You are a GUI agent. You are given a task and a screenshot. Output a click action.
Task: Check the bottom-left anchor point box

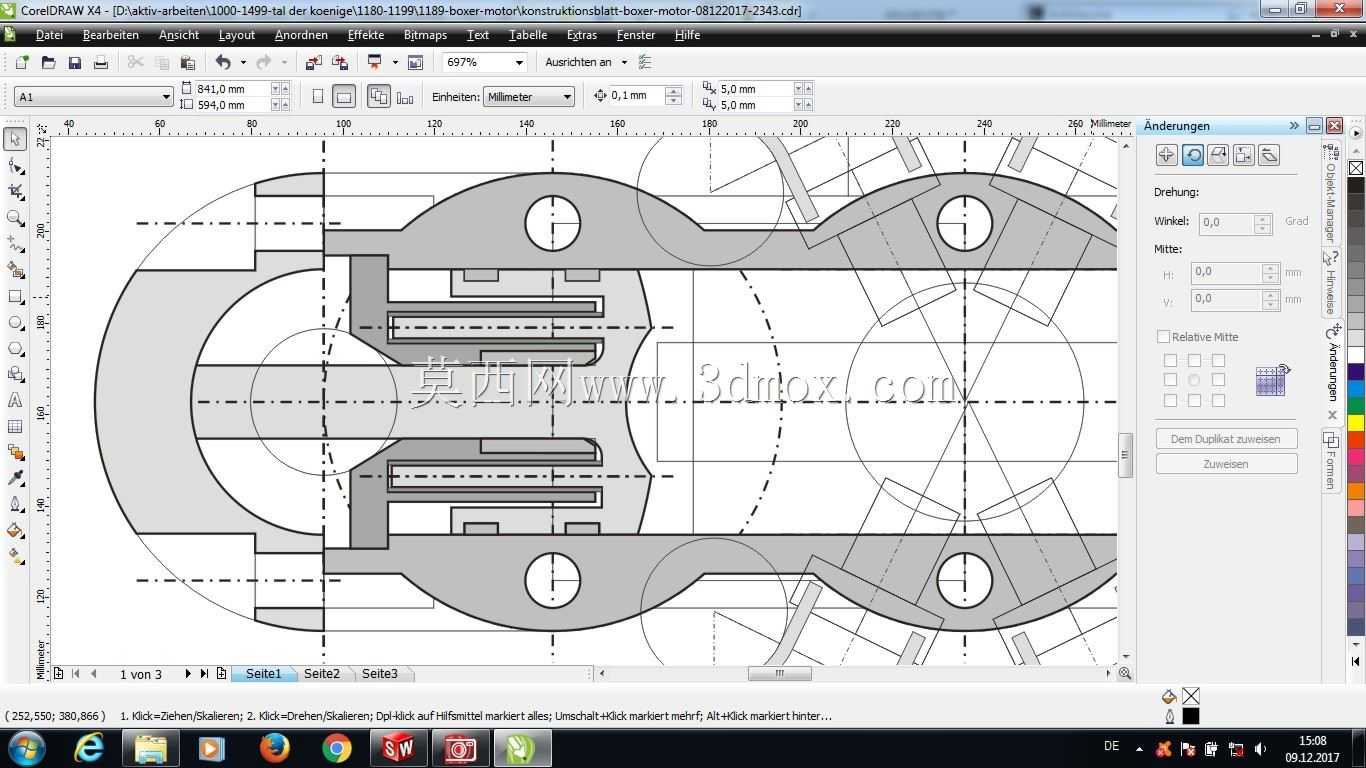click(x=1170, y=400)
